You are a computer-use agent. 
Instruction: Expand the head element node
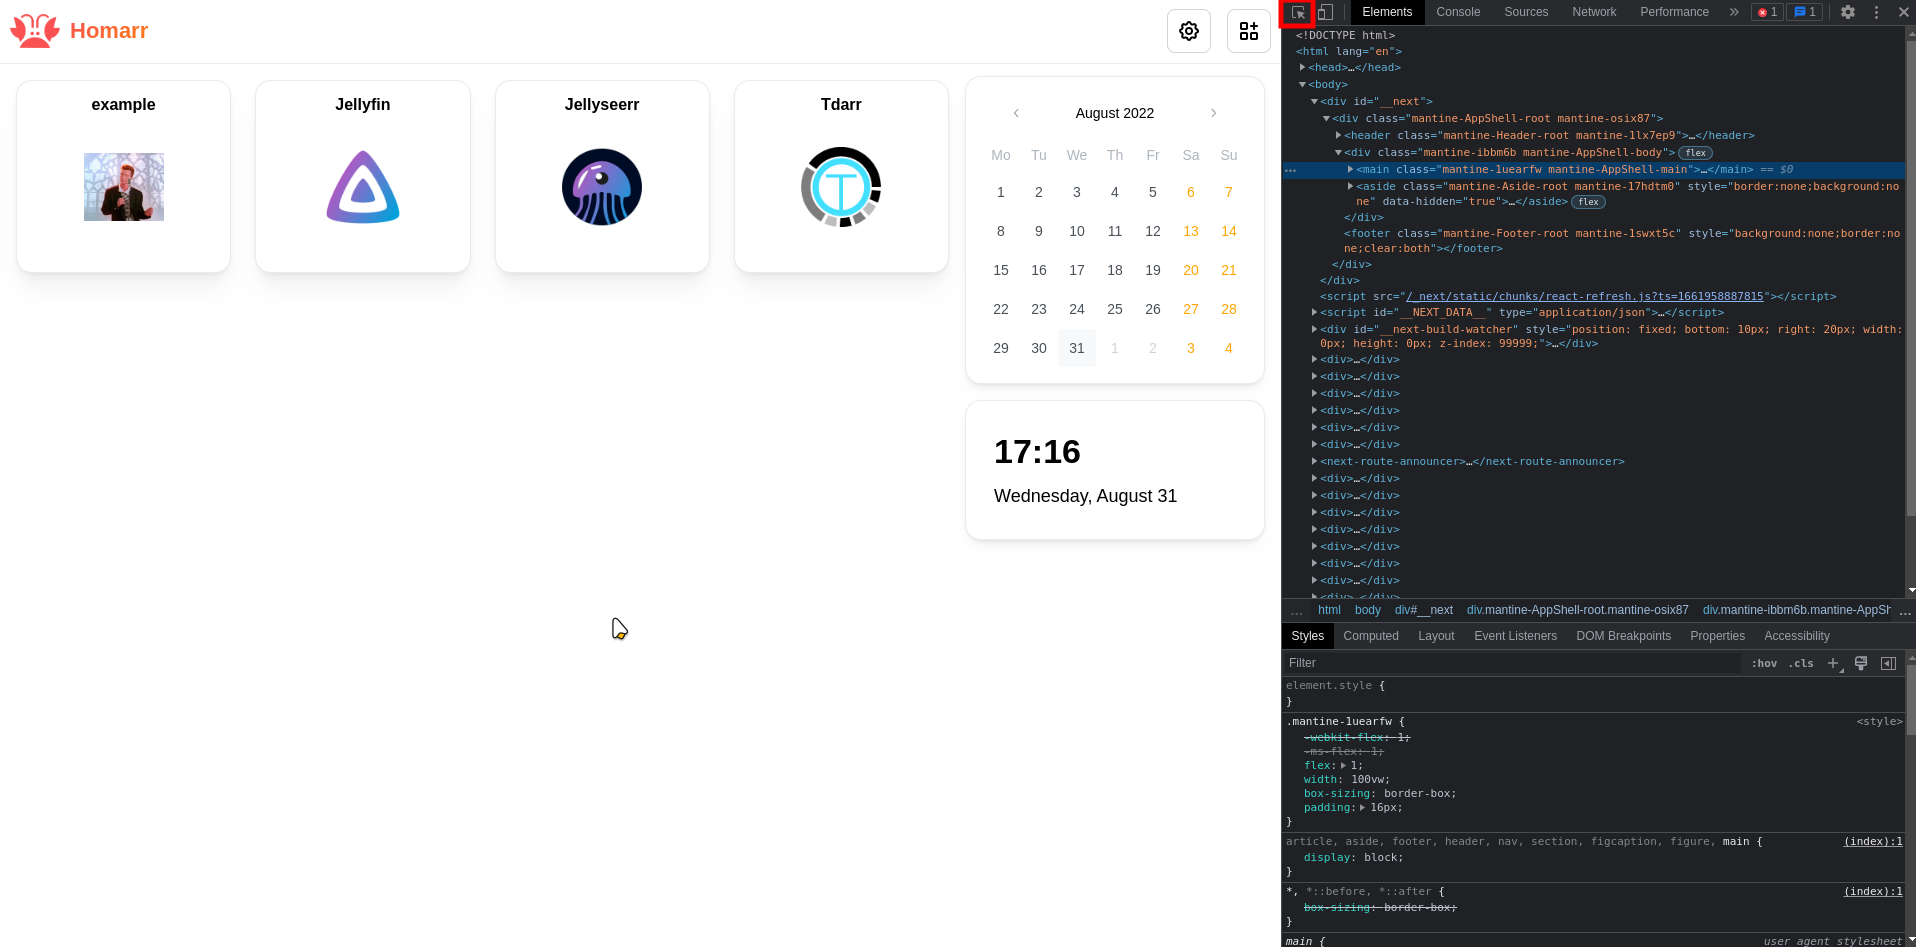1302,67
